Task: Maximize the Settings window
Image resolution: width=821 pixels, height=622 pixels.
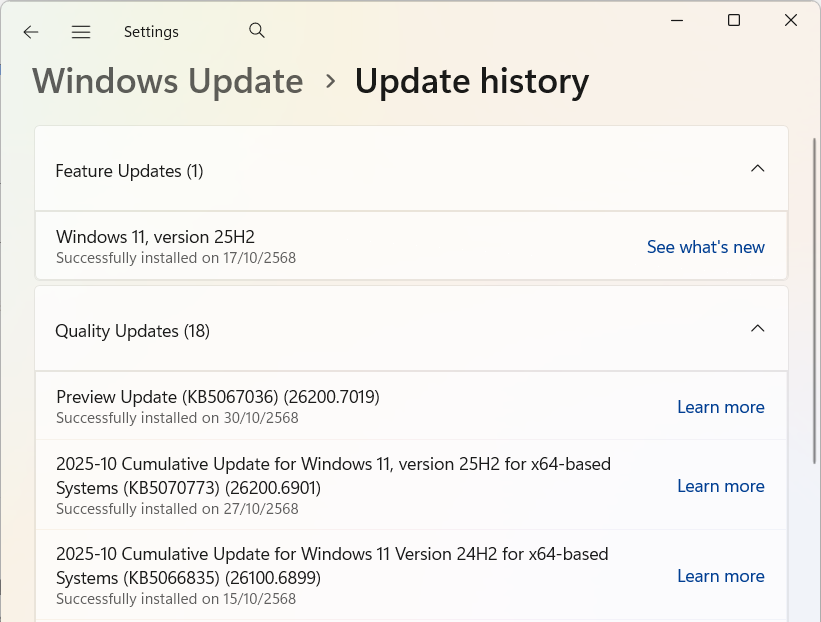Action: click(x=734, y=21)
